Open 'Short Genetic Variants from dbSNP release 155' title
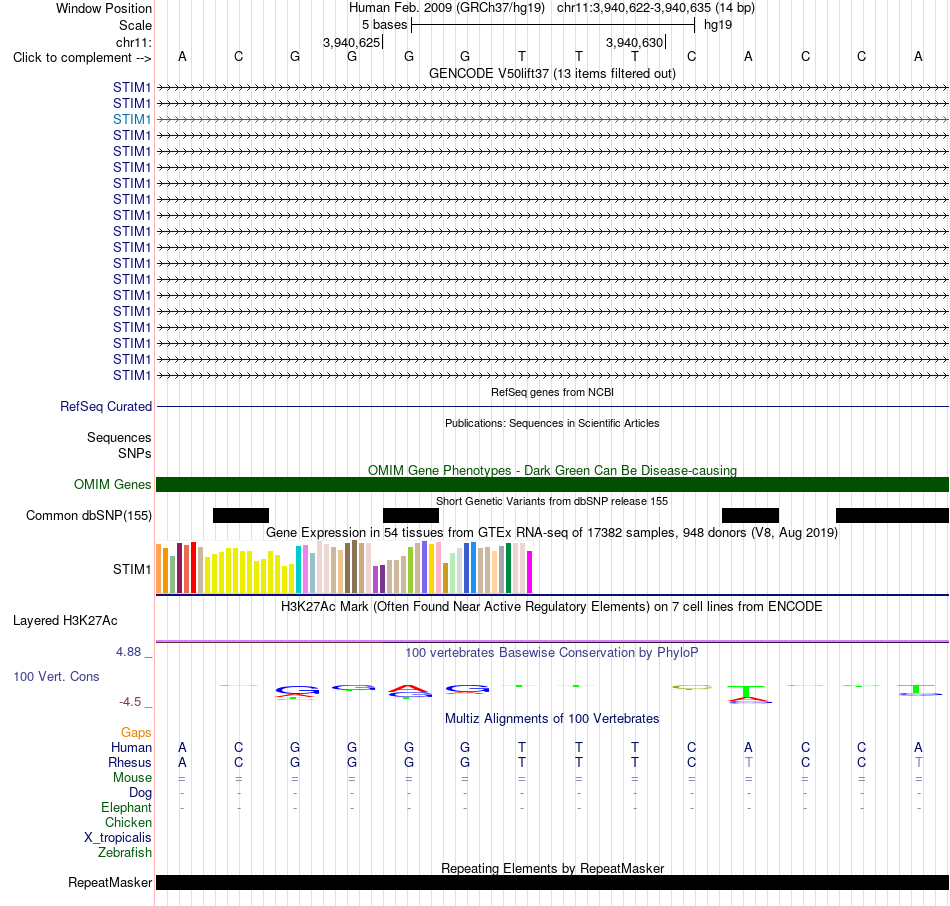 (x=552, y=501)
